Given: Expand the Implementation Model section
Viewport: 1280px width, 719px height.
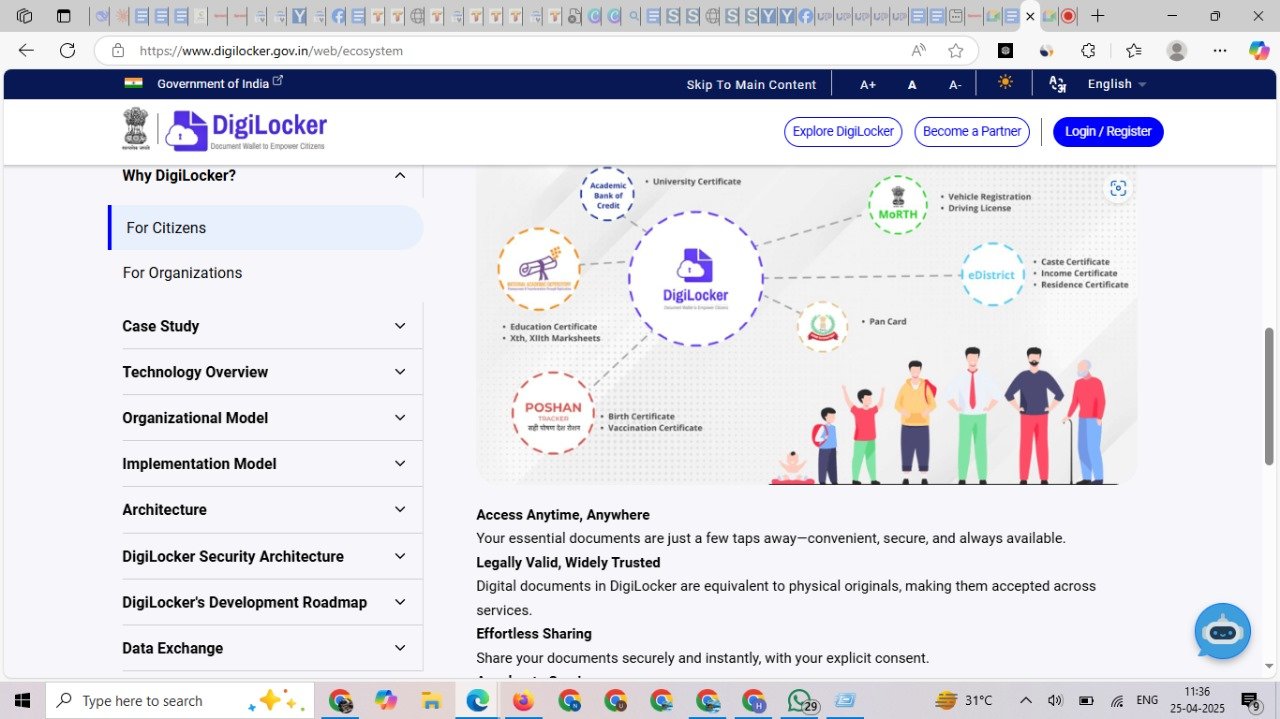Looking at the screenshot, I should (265, 464).
